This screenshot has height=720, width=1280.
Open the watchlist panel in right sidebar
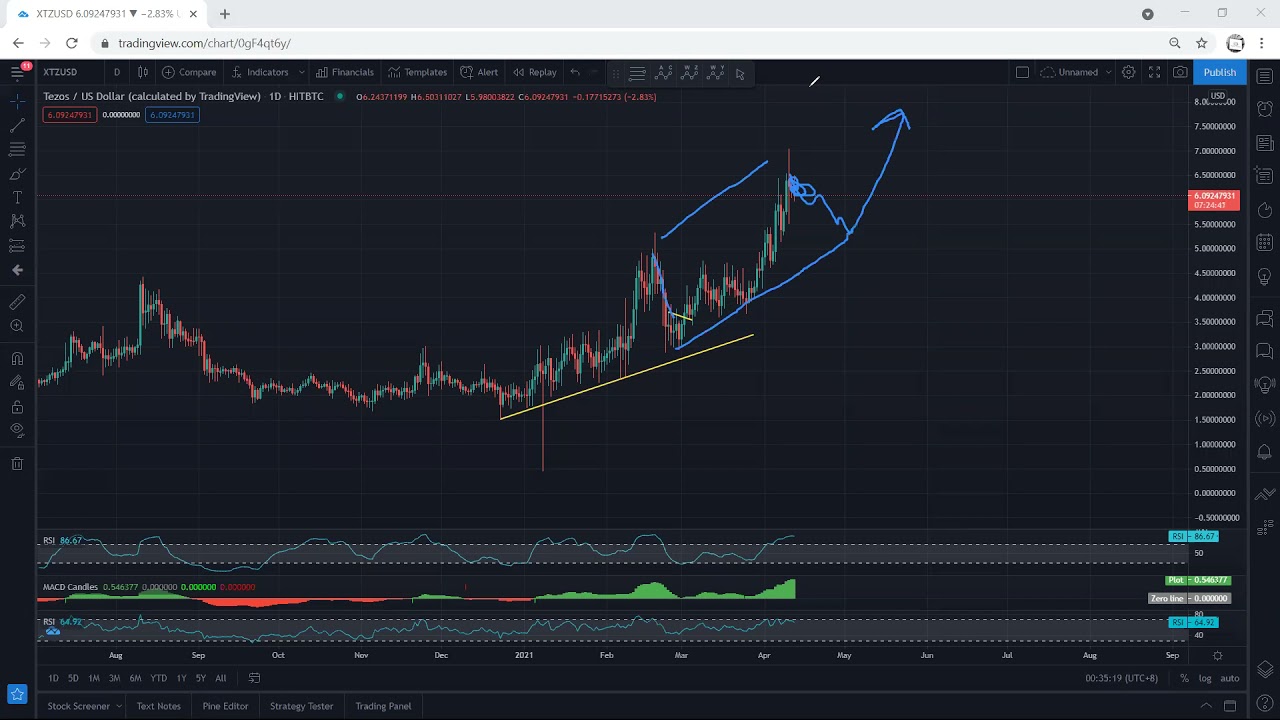[x=1265, y=77]
